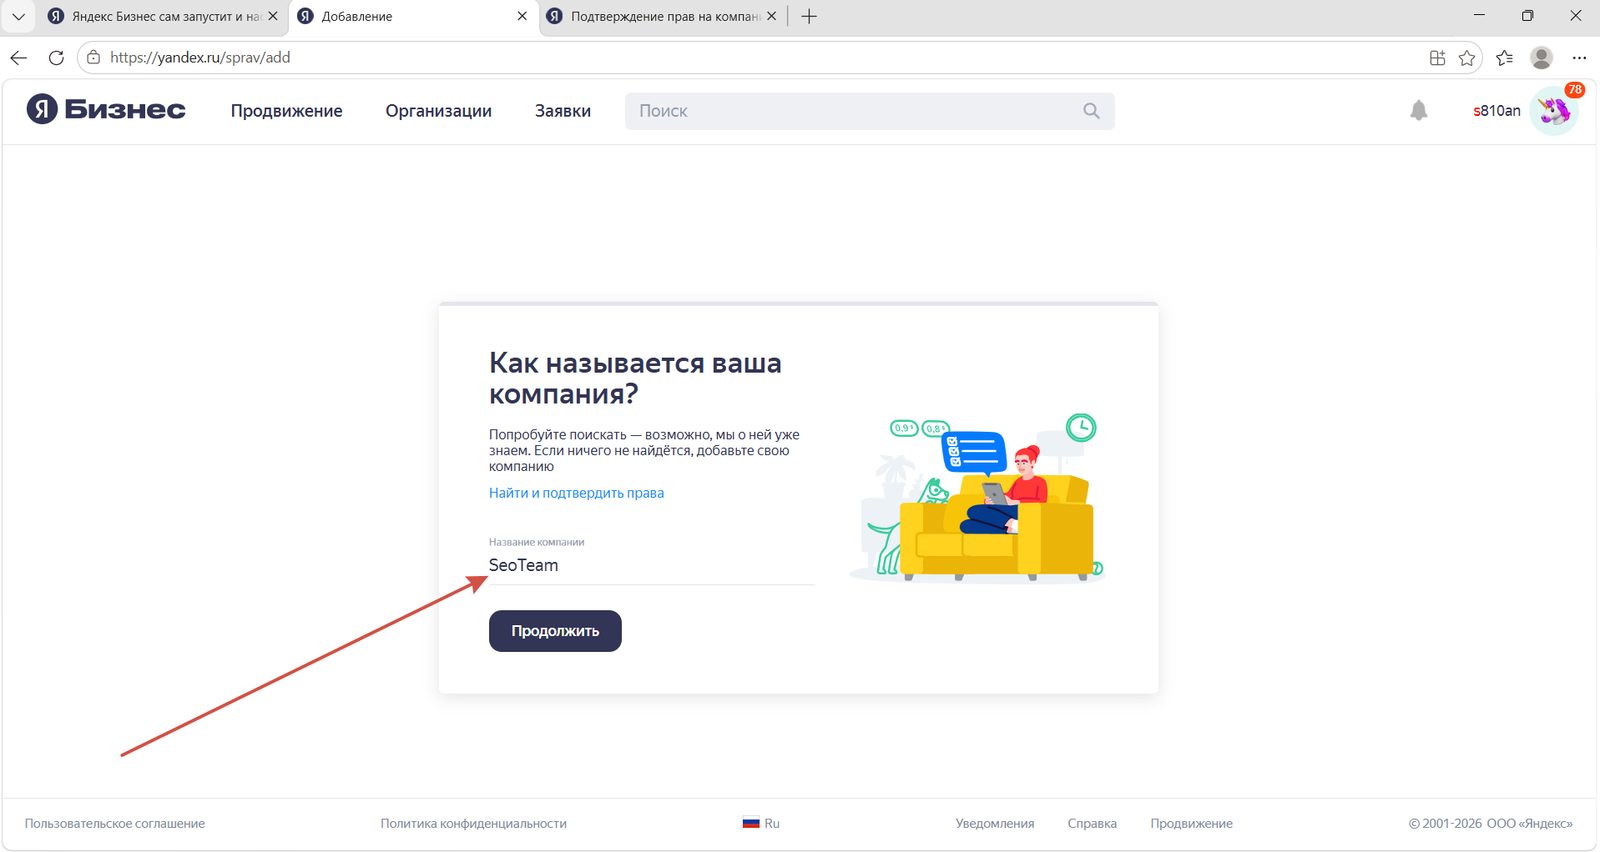Click the Яндекс Бизнес logo

pyautogui.click(x=106, y=109)
